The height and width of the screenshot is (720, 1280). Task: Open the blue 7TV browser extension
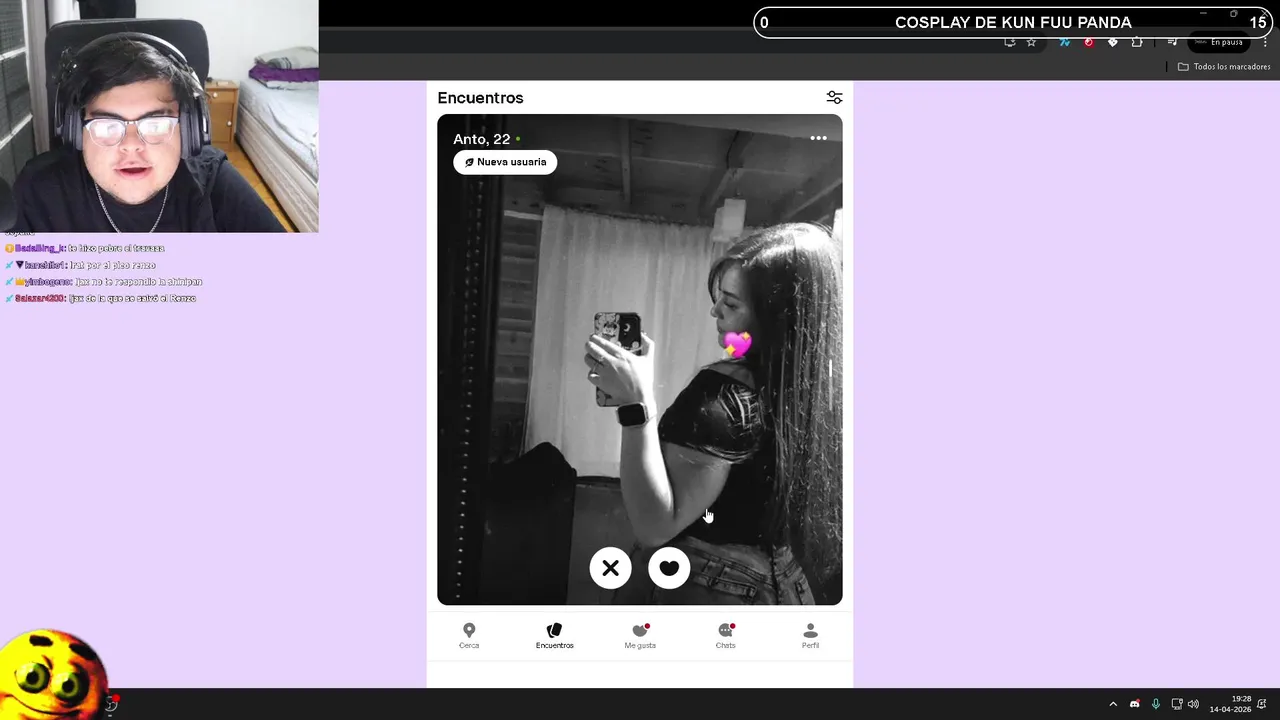click(1064, 42)
